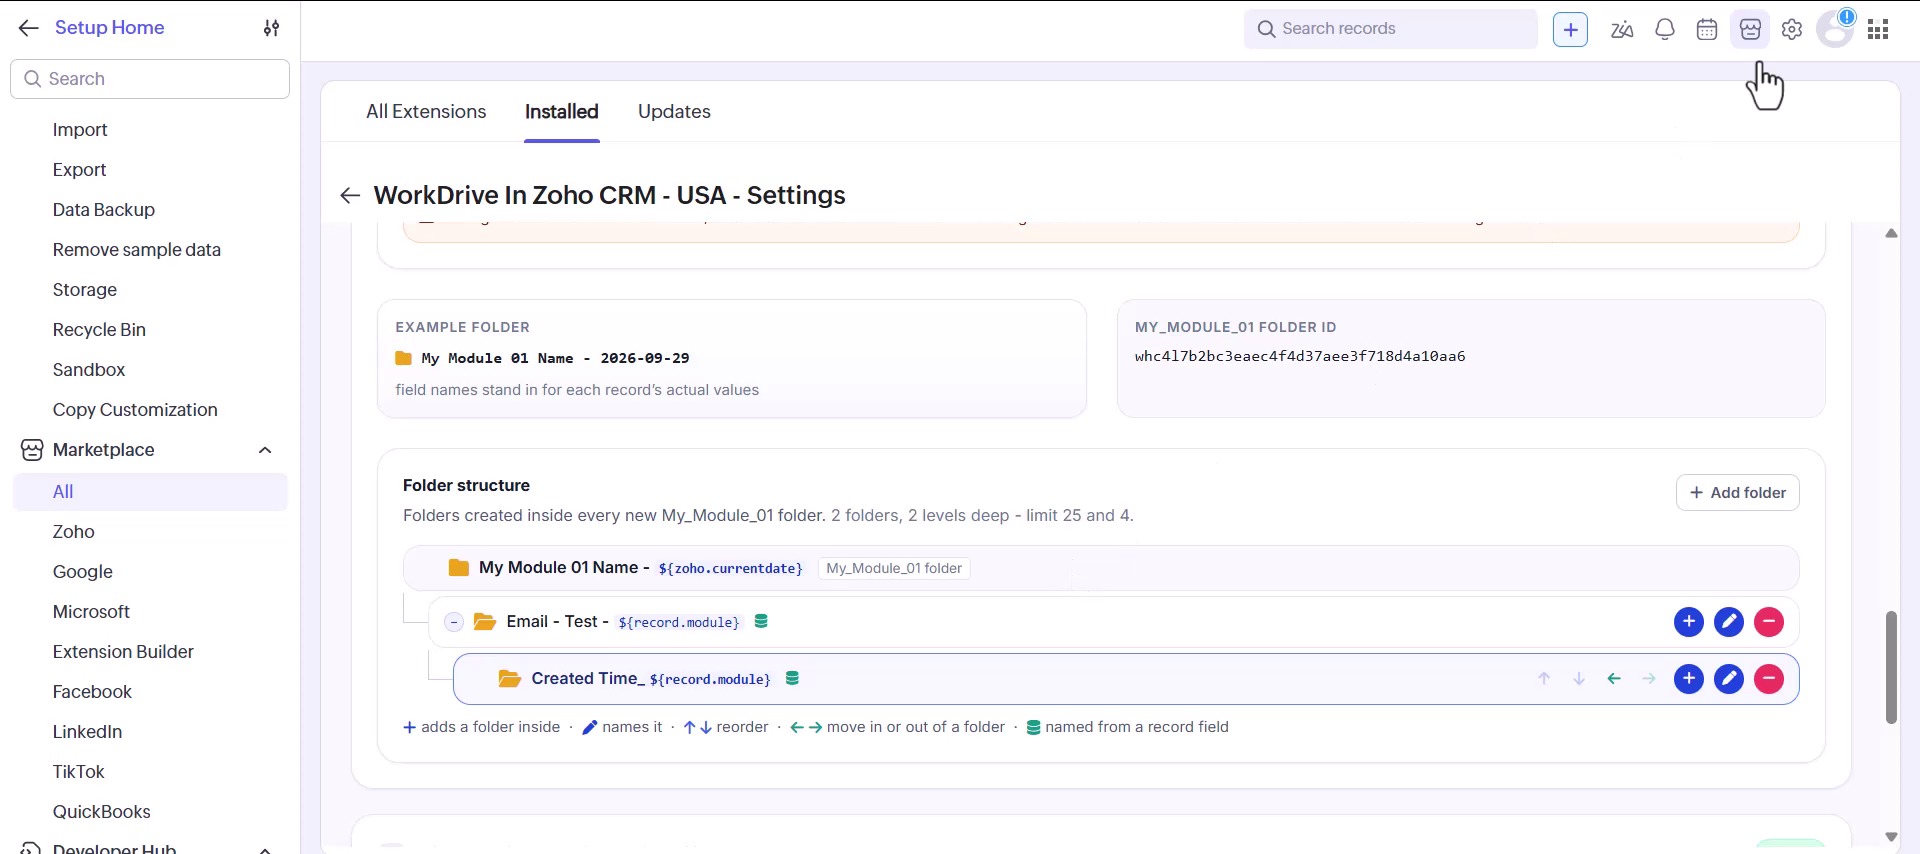The image size is (1920, 854).
Task: Open the apps grid launcher
Action: [x=1878, y=30]
